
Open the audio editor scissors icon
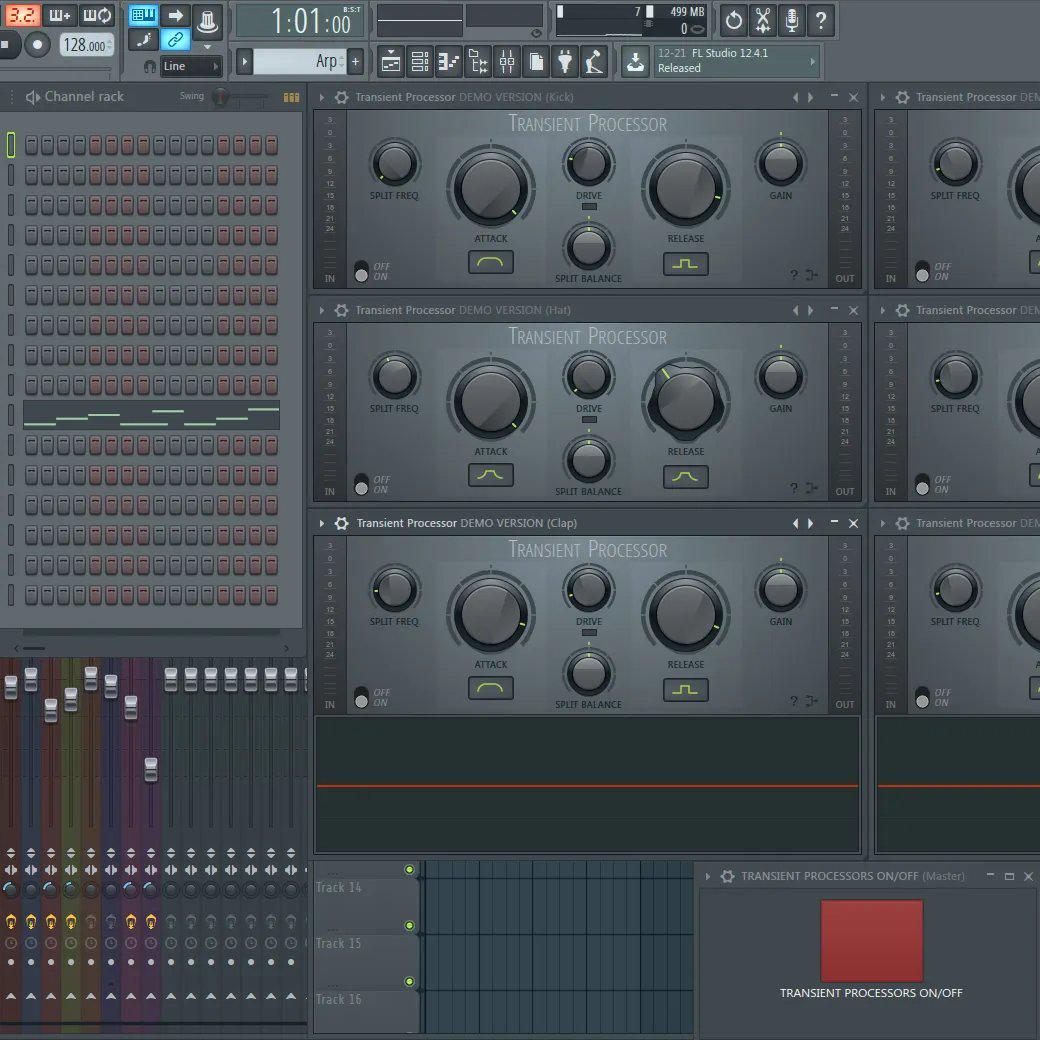tap(763, 21)
